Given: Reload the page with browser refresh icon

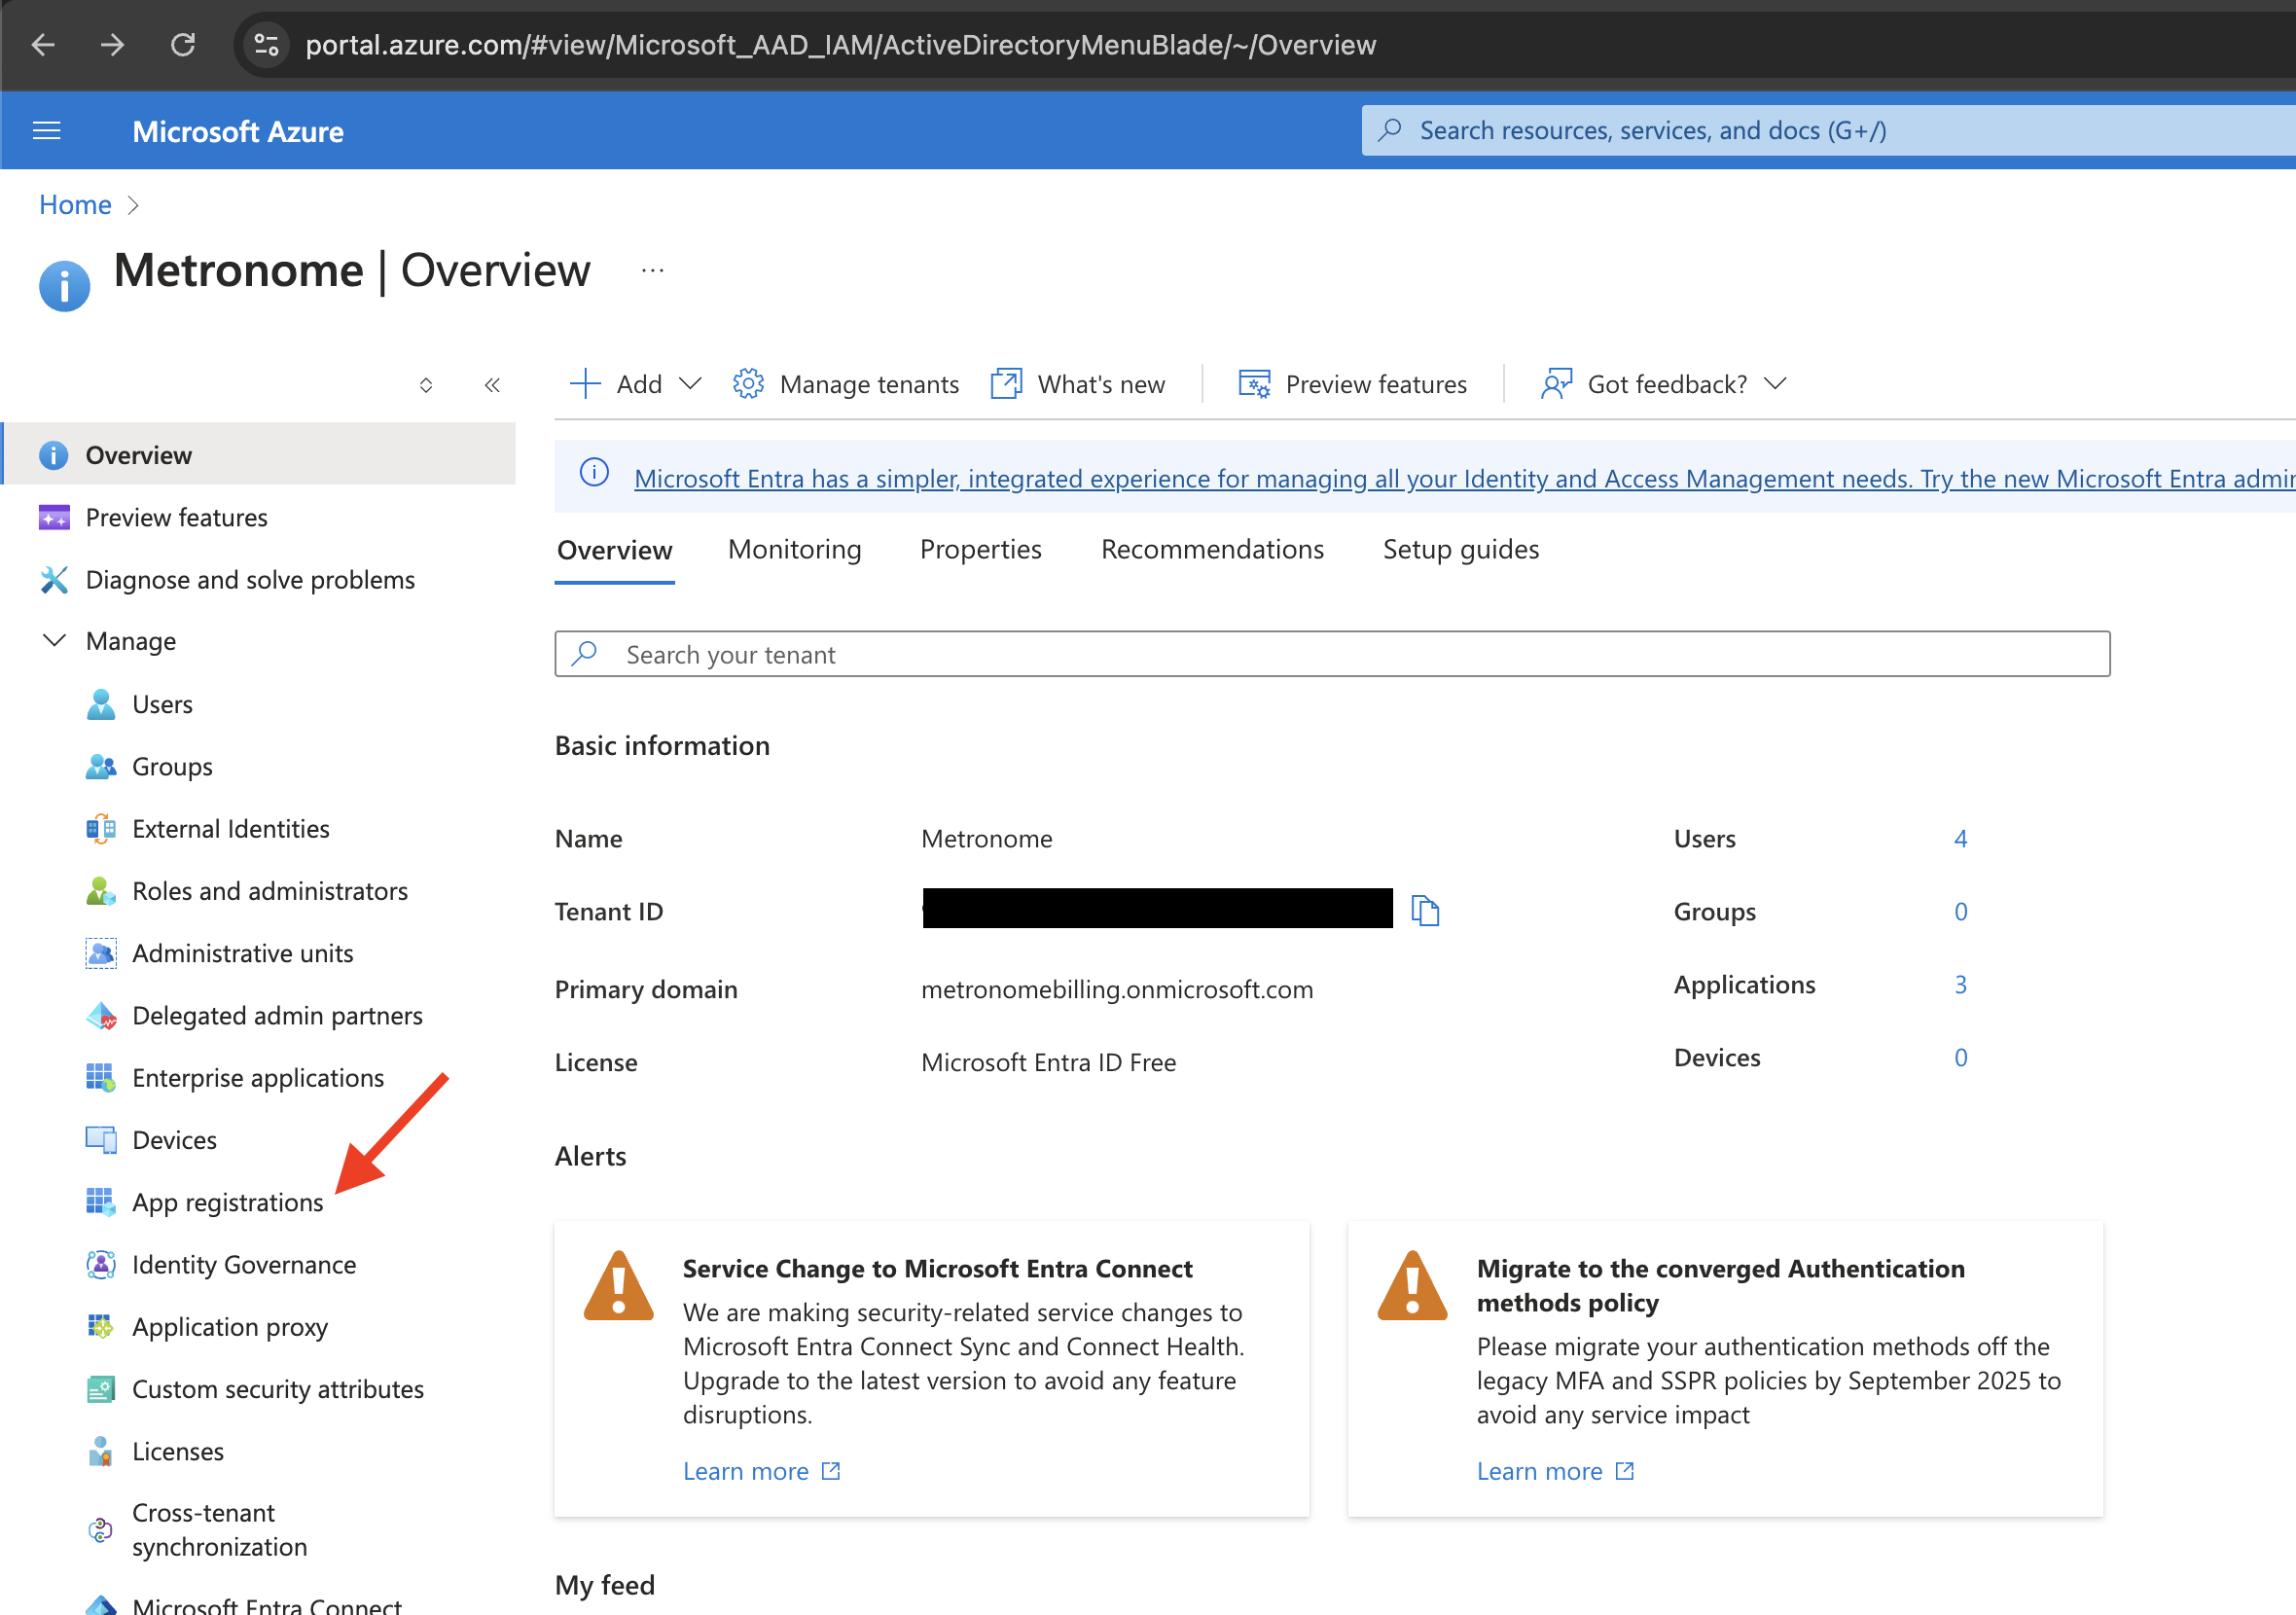Looking at the screenshot, I should pos(183,45).
